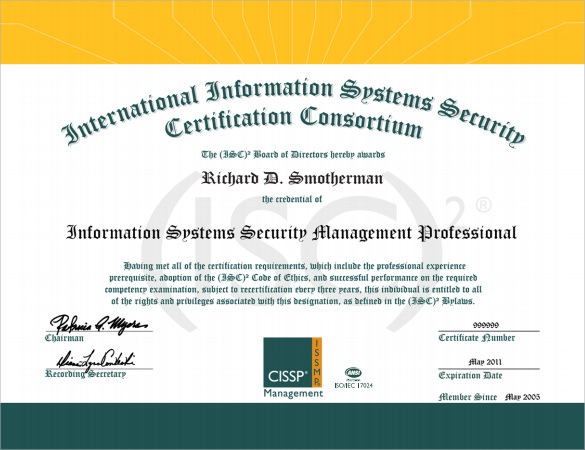This screenshot has height=450, width=585.
Task: Click the Chairman label under signature
Action: coord(64,338)
